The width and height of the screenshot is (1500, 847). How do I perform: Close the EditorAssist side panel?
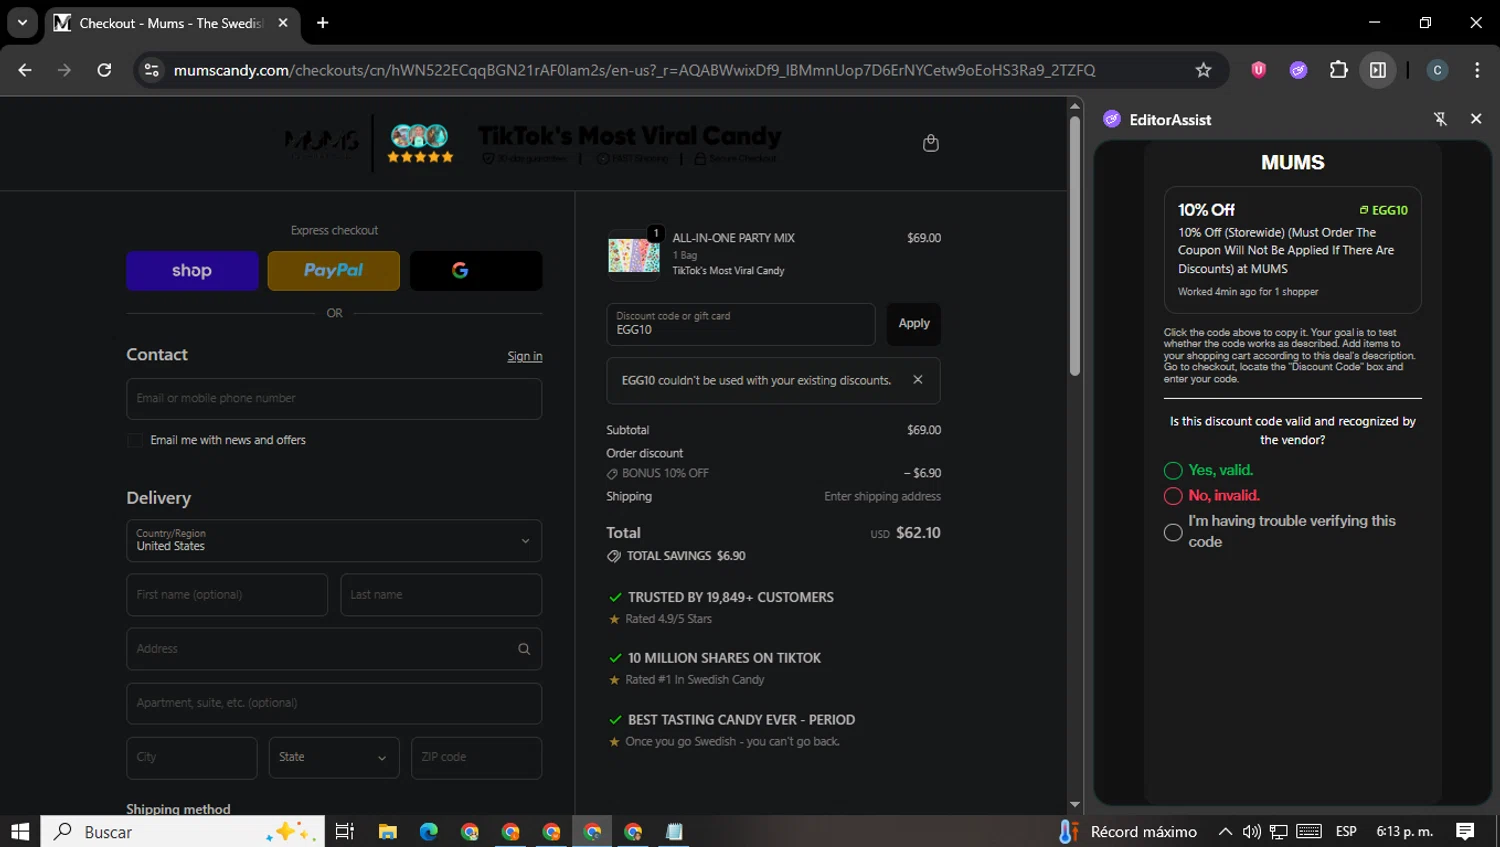(1475, 119)
